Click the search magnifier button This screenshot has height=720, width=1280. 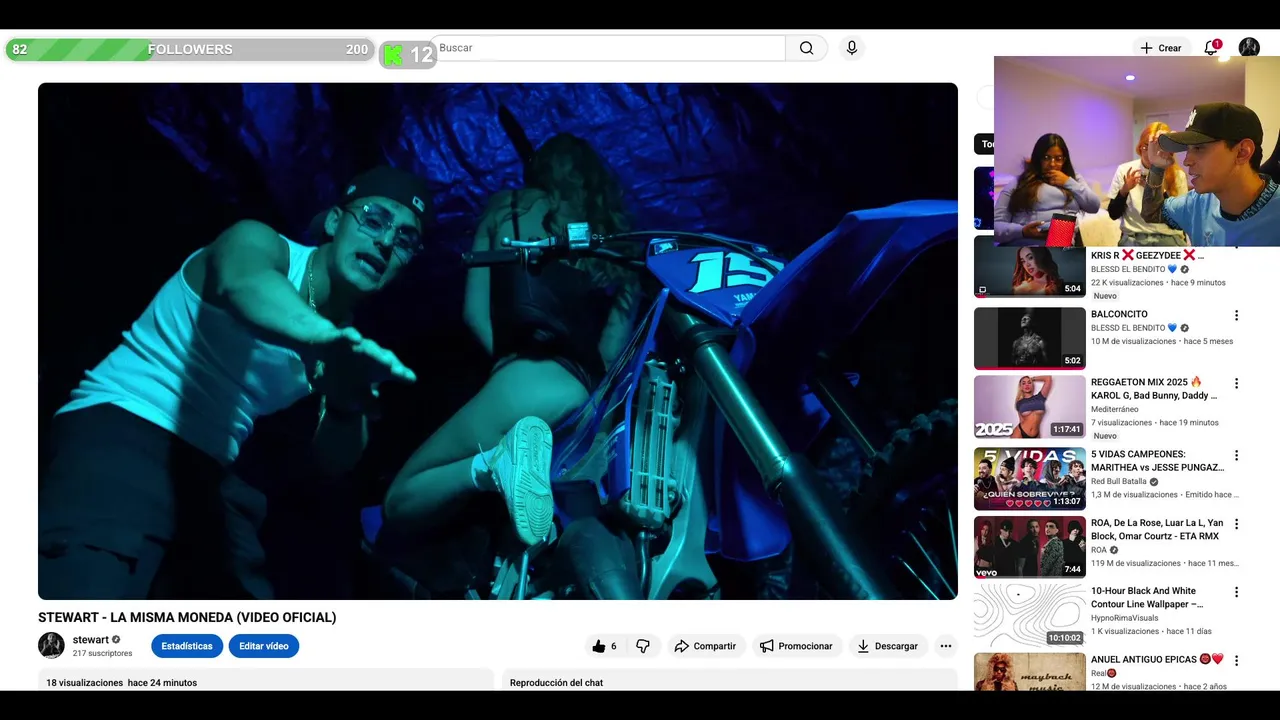coord(806,48)
